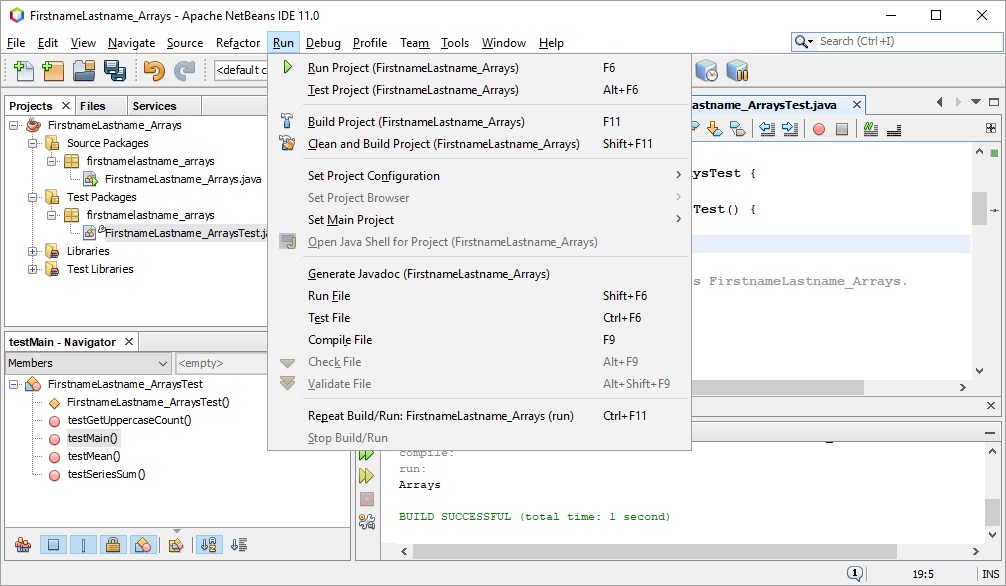
Task: Toggle Show Inner Classes button in Navigator
Action: 143,545
